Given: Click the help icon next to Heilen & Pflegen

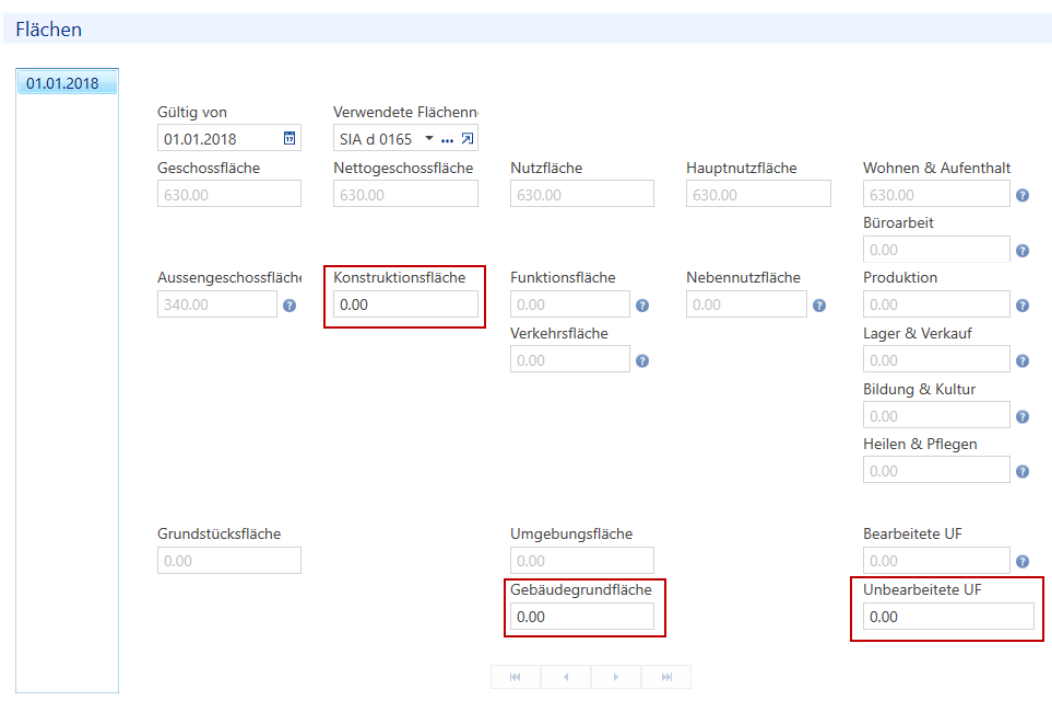Looking at the screenshot, I should point(1022,472).
